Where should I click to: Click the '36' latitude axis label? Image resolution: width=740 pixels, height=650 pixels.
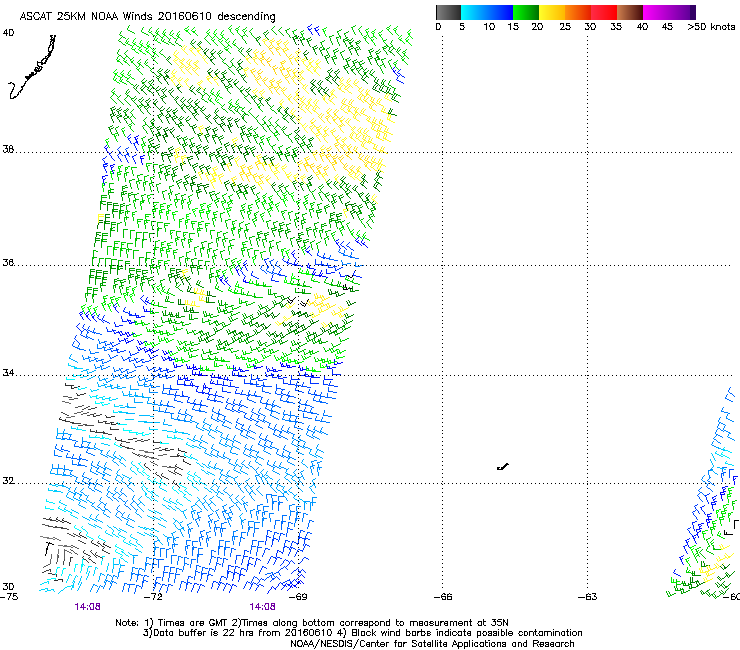(x=8, y=262)
